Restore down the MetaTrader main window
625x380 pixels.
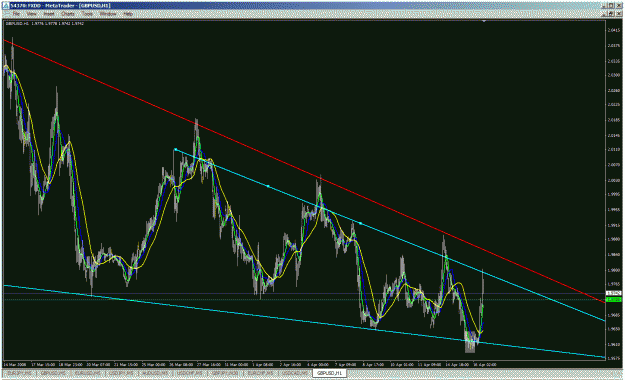611,6
